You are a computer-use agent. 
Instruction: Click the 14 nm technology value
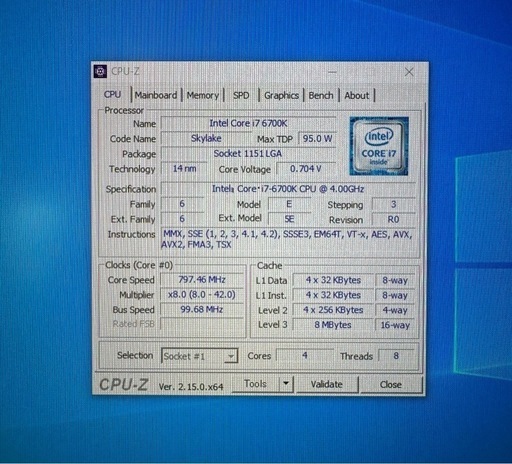coord(184,169)
